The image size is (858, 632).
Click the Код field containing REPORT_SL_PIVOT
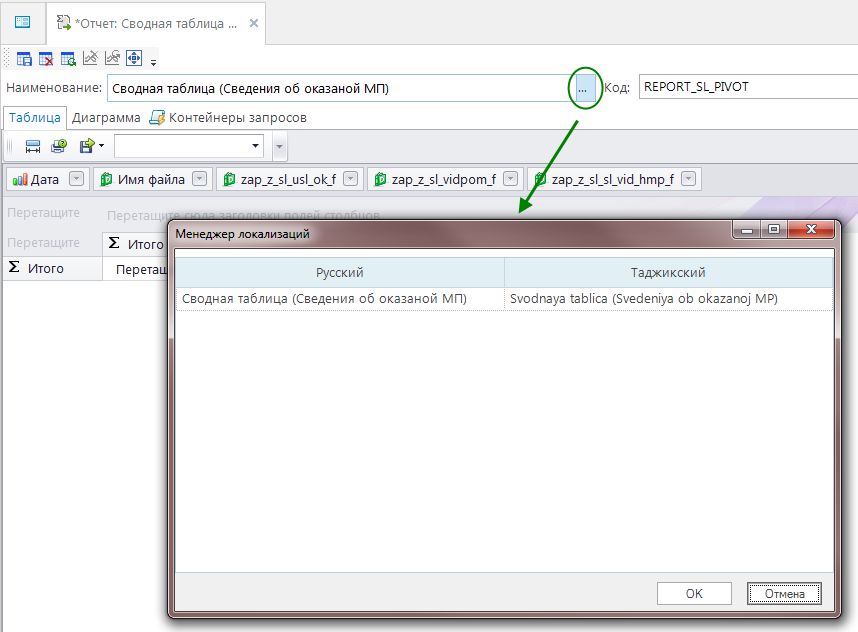tap(745, 87)
